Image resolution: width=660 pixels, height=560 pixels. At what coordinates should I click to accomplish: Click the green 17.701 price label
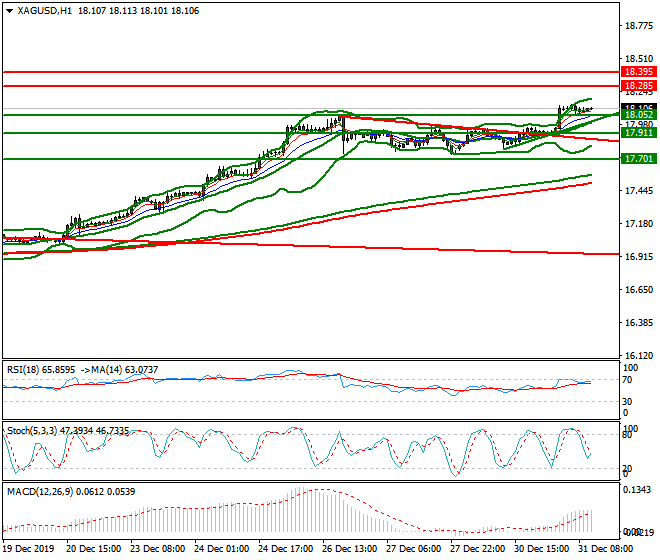[x=639, y=159]
